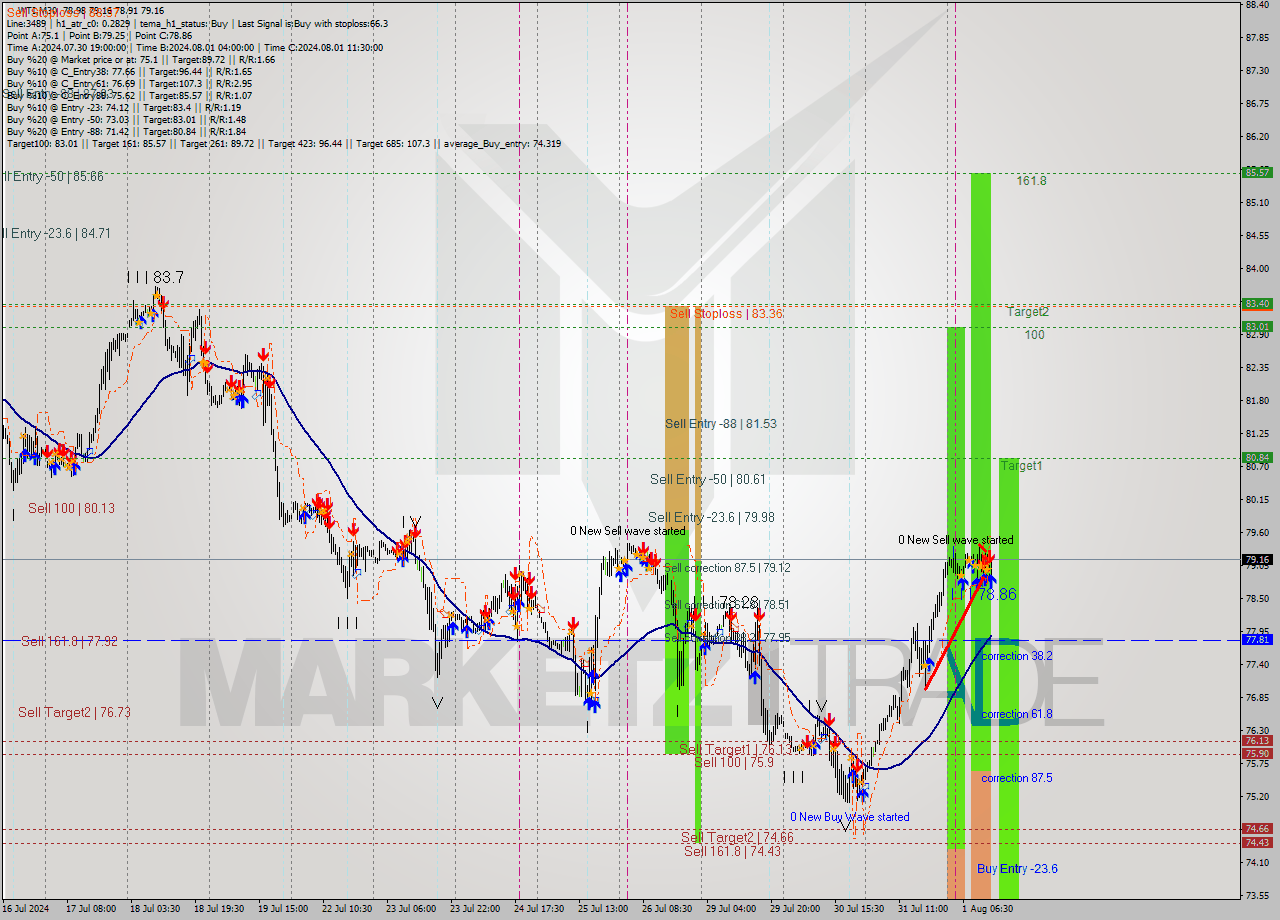Select the 83.01 price axis tag
Viewport: 1280px width, 920px height.
(x=1257, y=327)
